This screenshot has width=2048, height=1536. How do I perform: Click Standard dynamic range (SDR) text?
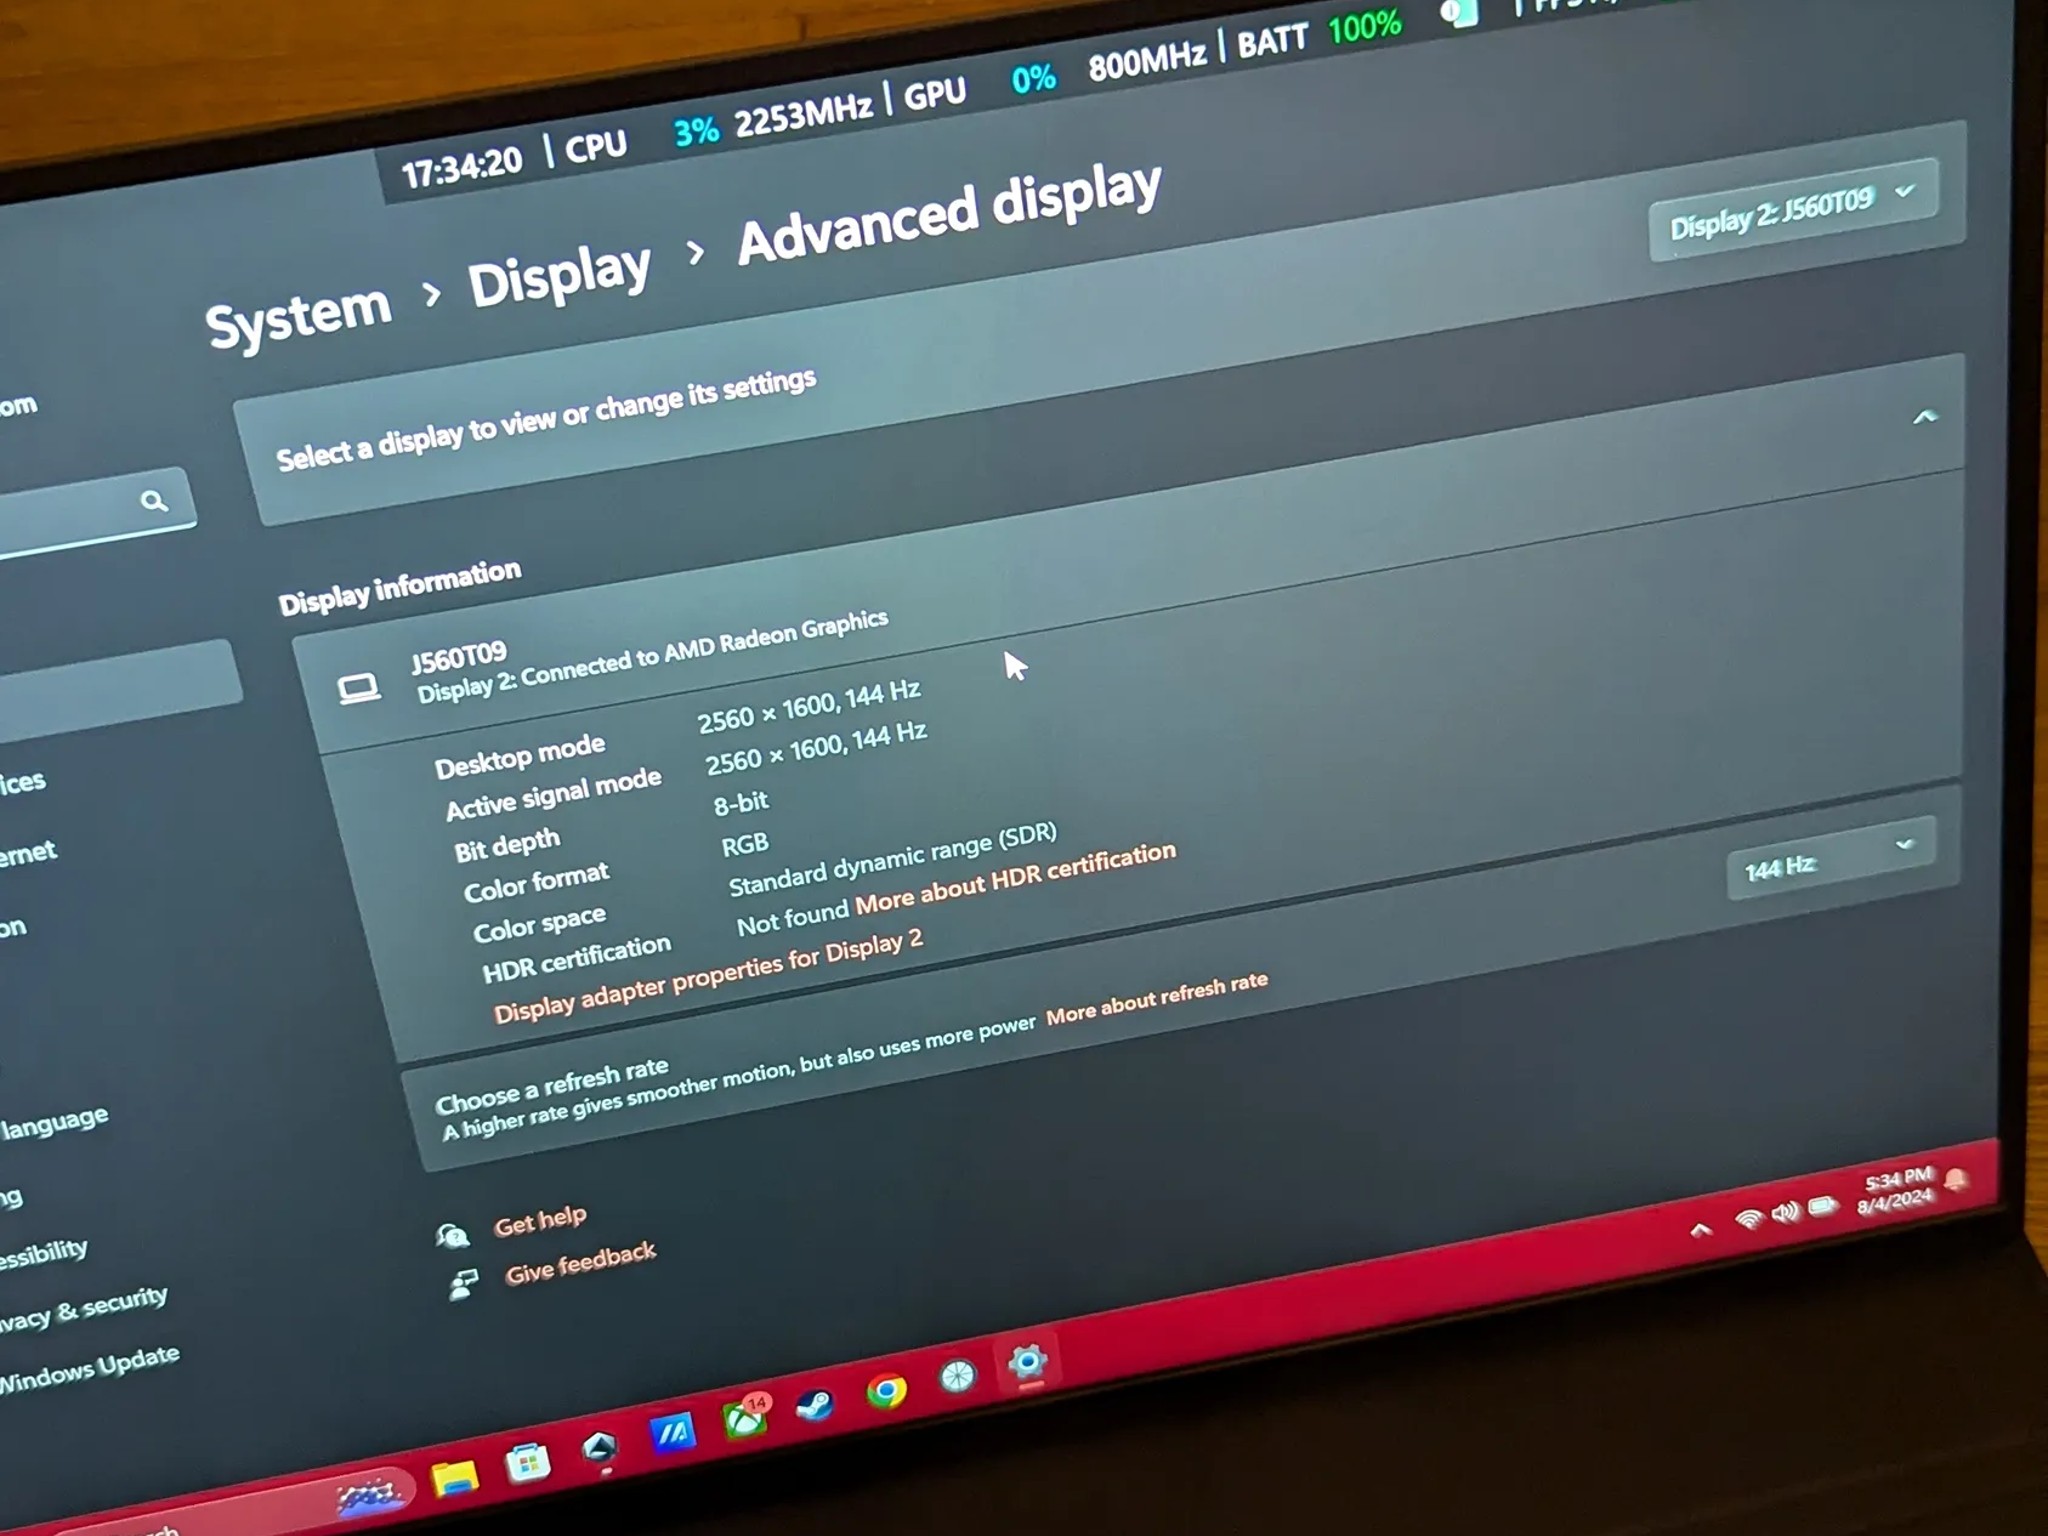(x=893, y=860)
